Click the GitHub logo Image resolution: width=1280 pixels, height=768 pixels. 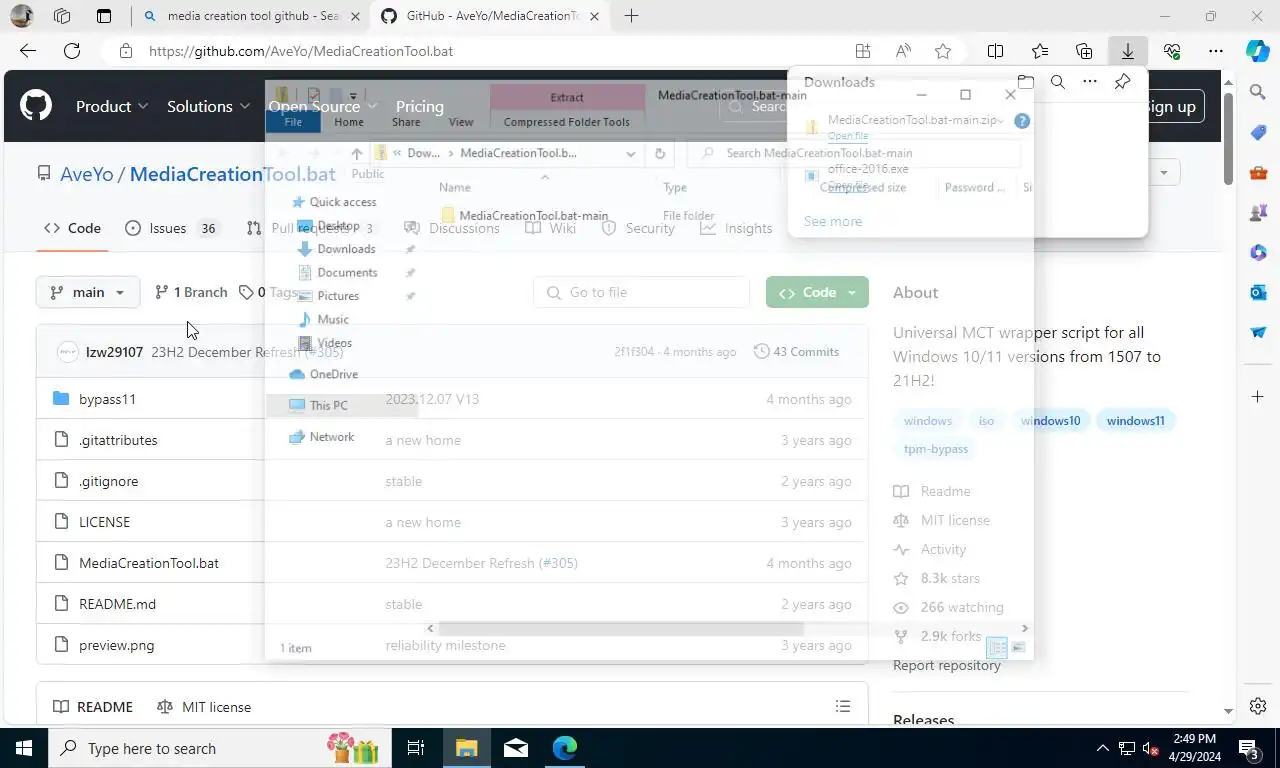[x=36, y=106]
